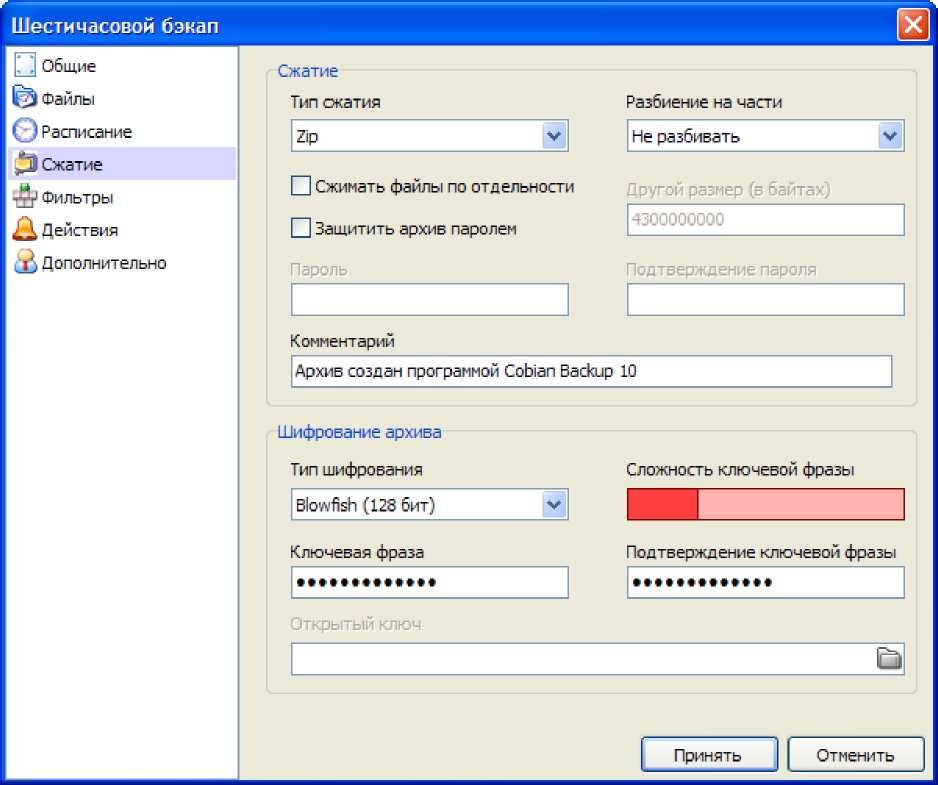Open the Действия page
The height and width of the screenshot is (785, 938).
pyautogui.click(x=122, y=229)
